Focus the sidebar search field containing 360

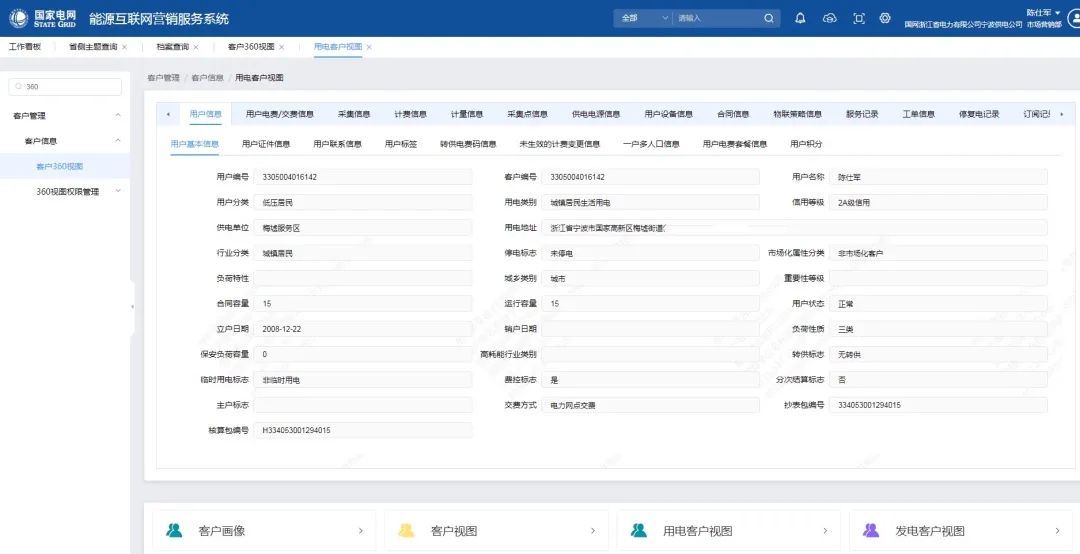65,87
